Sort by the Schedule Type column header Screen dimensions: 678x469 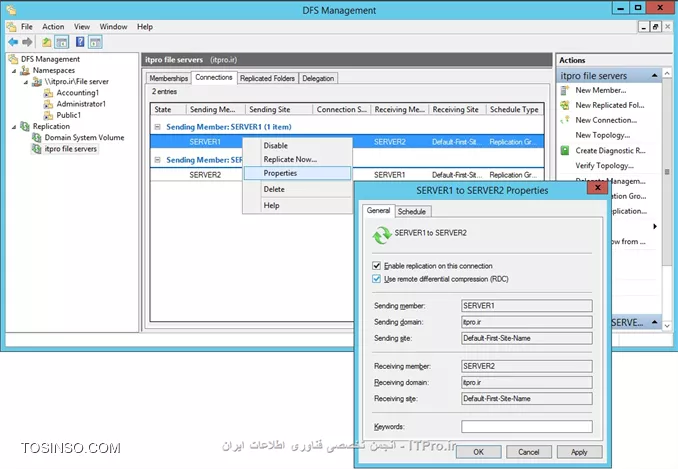tap(515, 109)
